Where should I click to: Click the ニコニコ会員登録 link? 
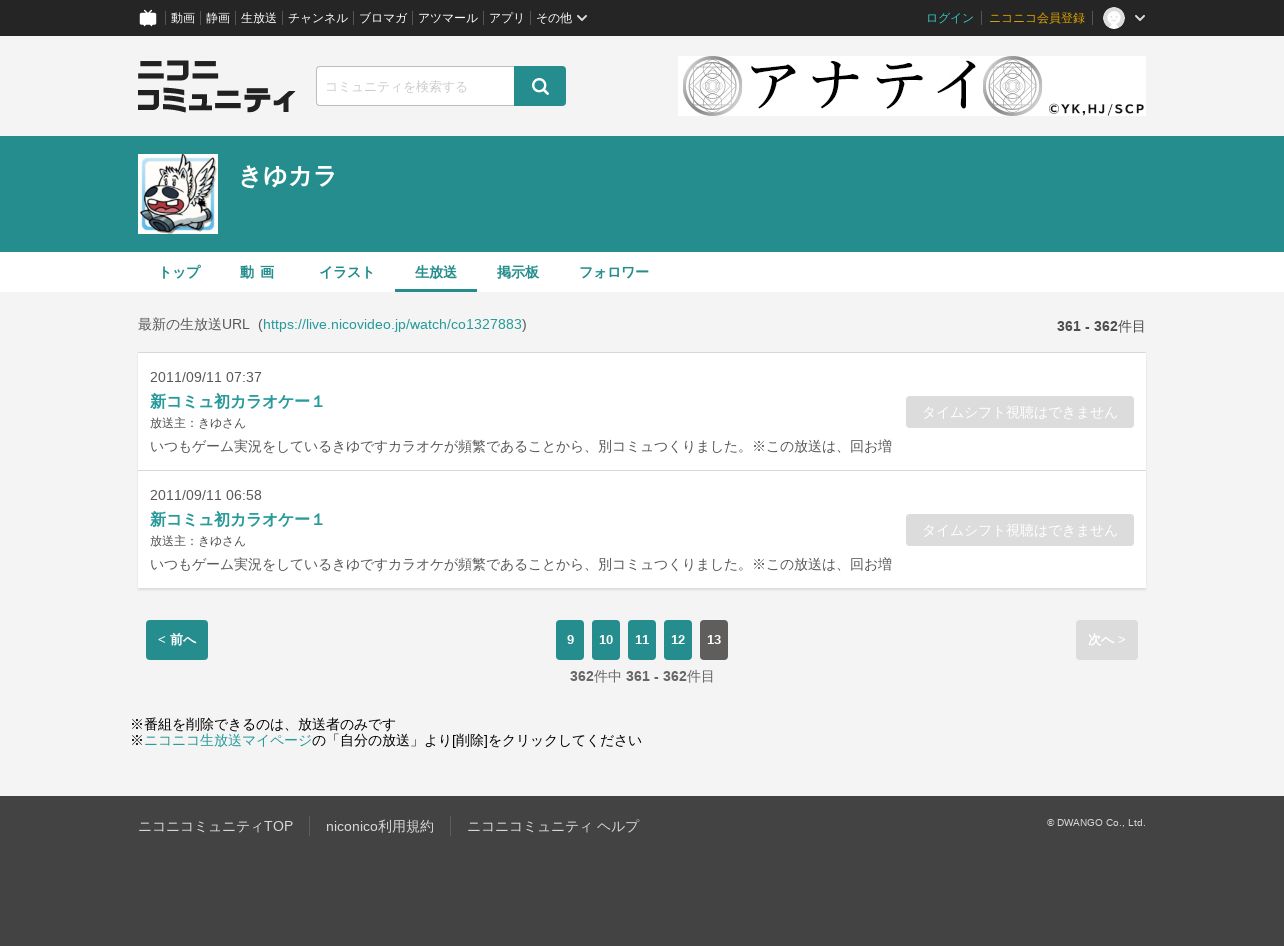(1037, 18)
